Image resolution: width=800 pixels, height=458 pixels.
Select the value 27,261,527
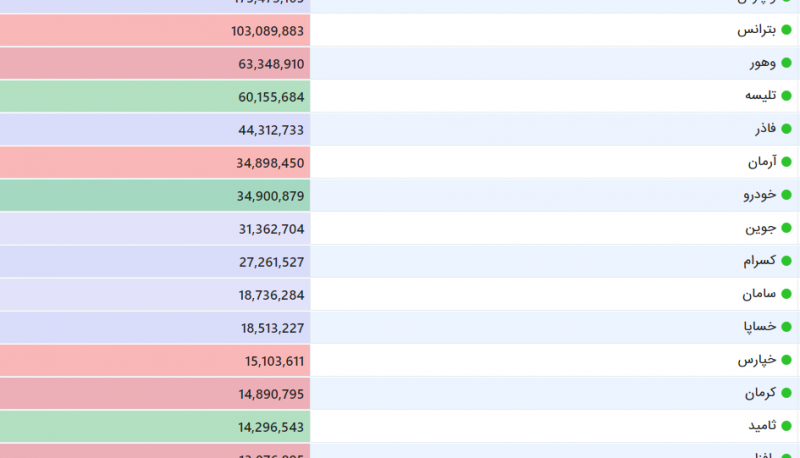271,262
